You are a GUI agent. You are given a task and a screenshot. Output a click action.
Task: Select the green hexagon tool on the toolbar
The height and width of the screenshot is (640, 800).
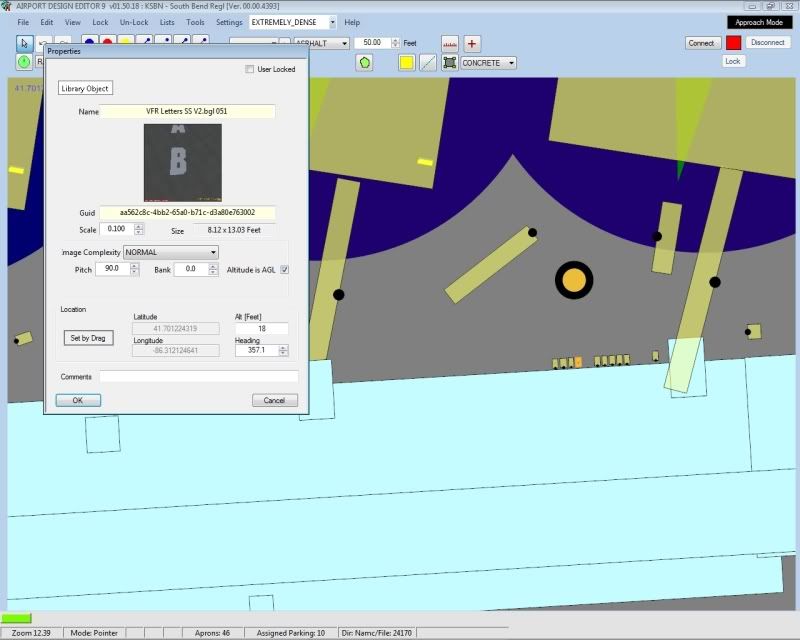[x=365, y=62]
